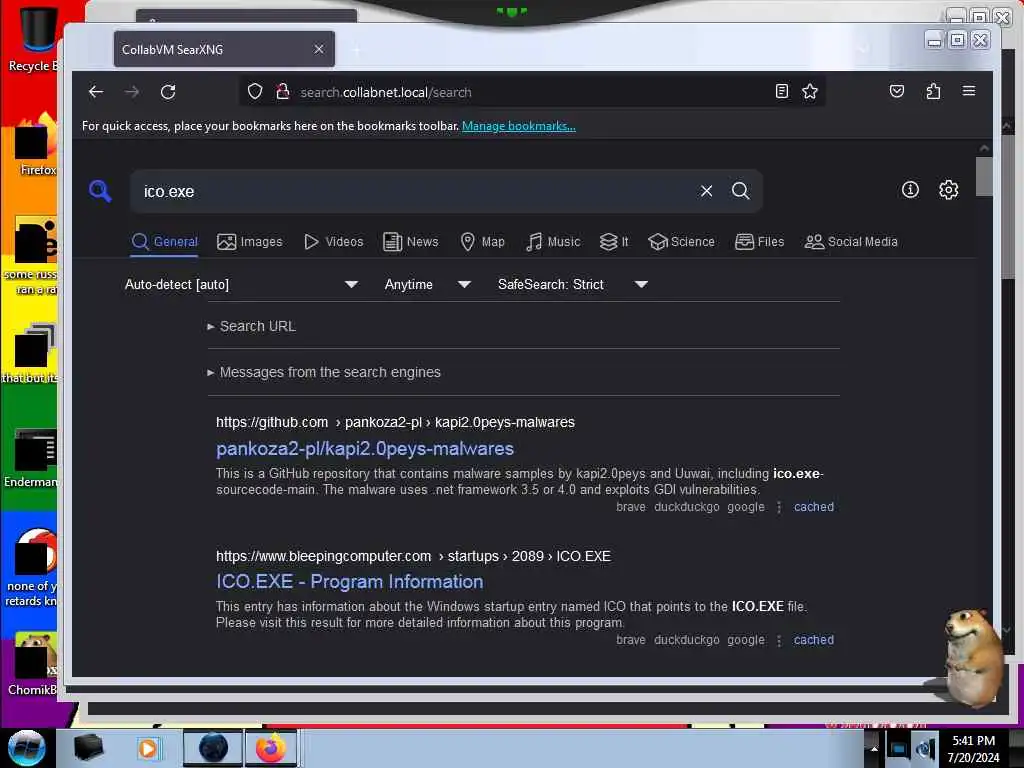
Task: Launch media player from the taskbar
Action: 148,748
